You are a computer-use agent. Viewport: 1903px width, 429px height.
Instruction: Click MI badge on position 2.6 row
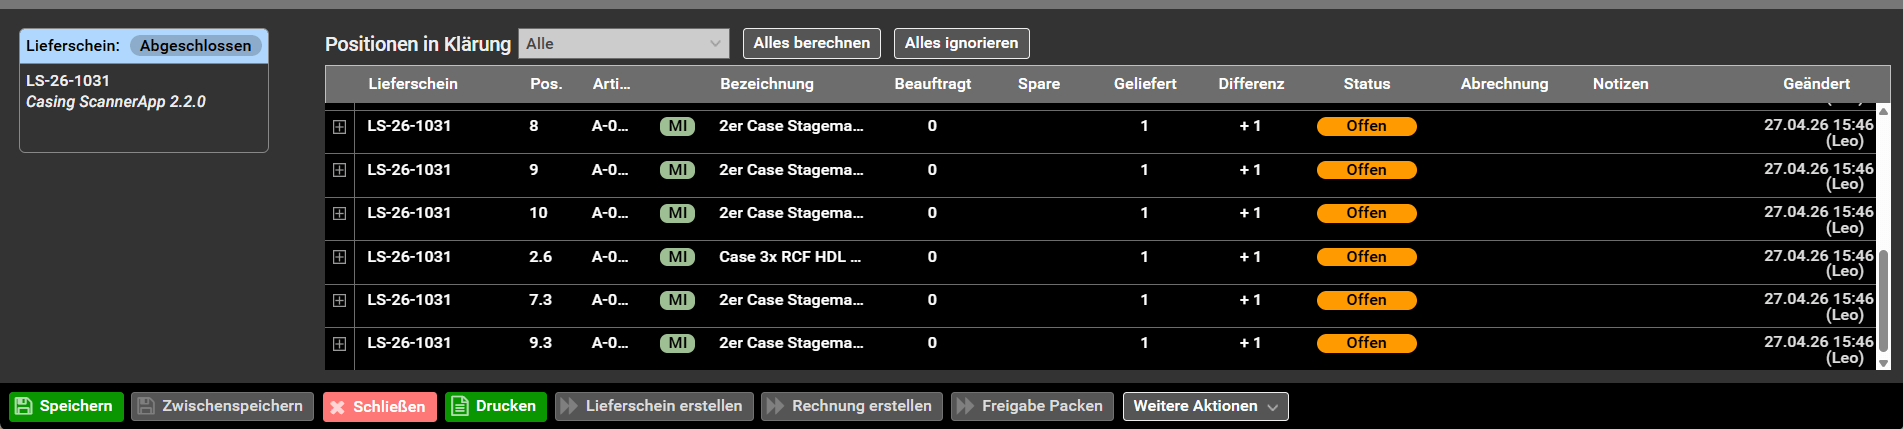point(677,257)
